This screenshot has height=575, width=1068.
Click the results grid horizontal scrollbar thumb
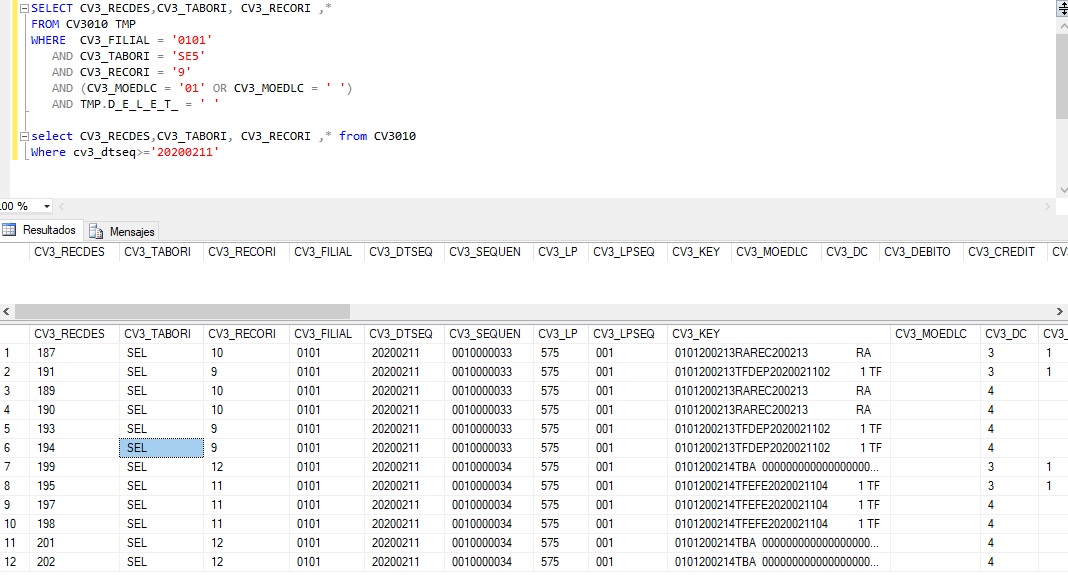coord(183,311)
